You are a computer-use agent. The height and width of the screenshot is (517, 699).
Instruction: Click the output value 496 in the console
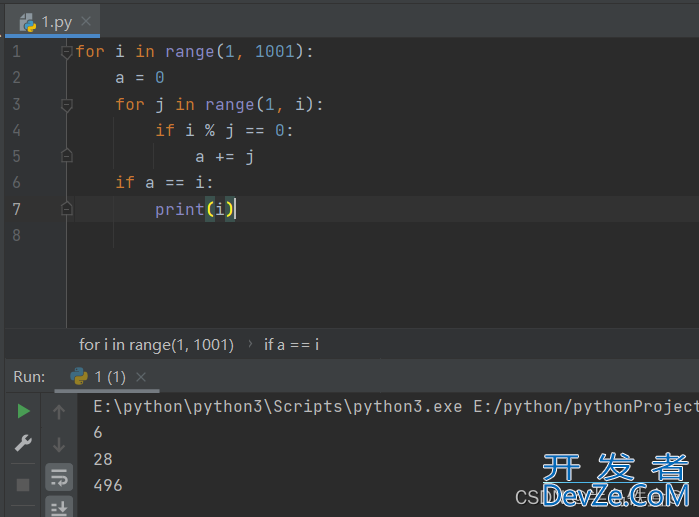pyautogui.click(x=108, y=485)
